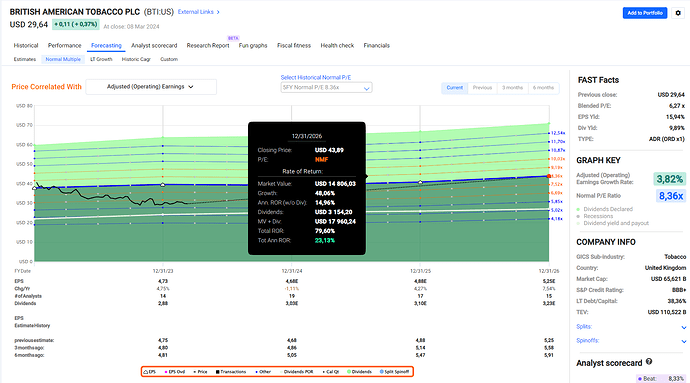Screen dimensions: 690x383
Task: Select the Custom sub-tab
Action: tap(169, 59)
